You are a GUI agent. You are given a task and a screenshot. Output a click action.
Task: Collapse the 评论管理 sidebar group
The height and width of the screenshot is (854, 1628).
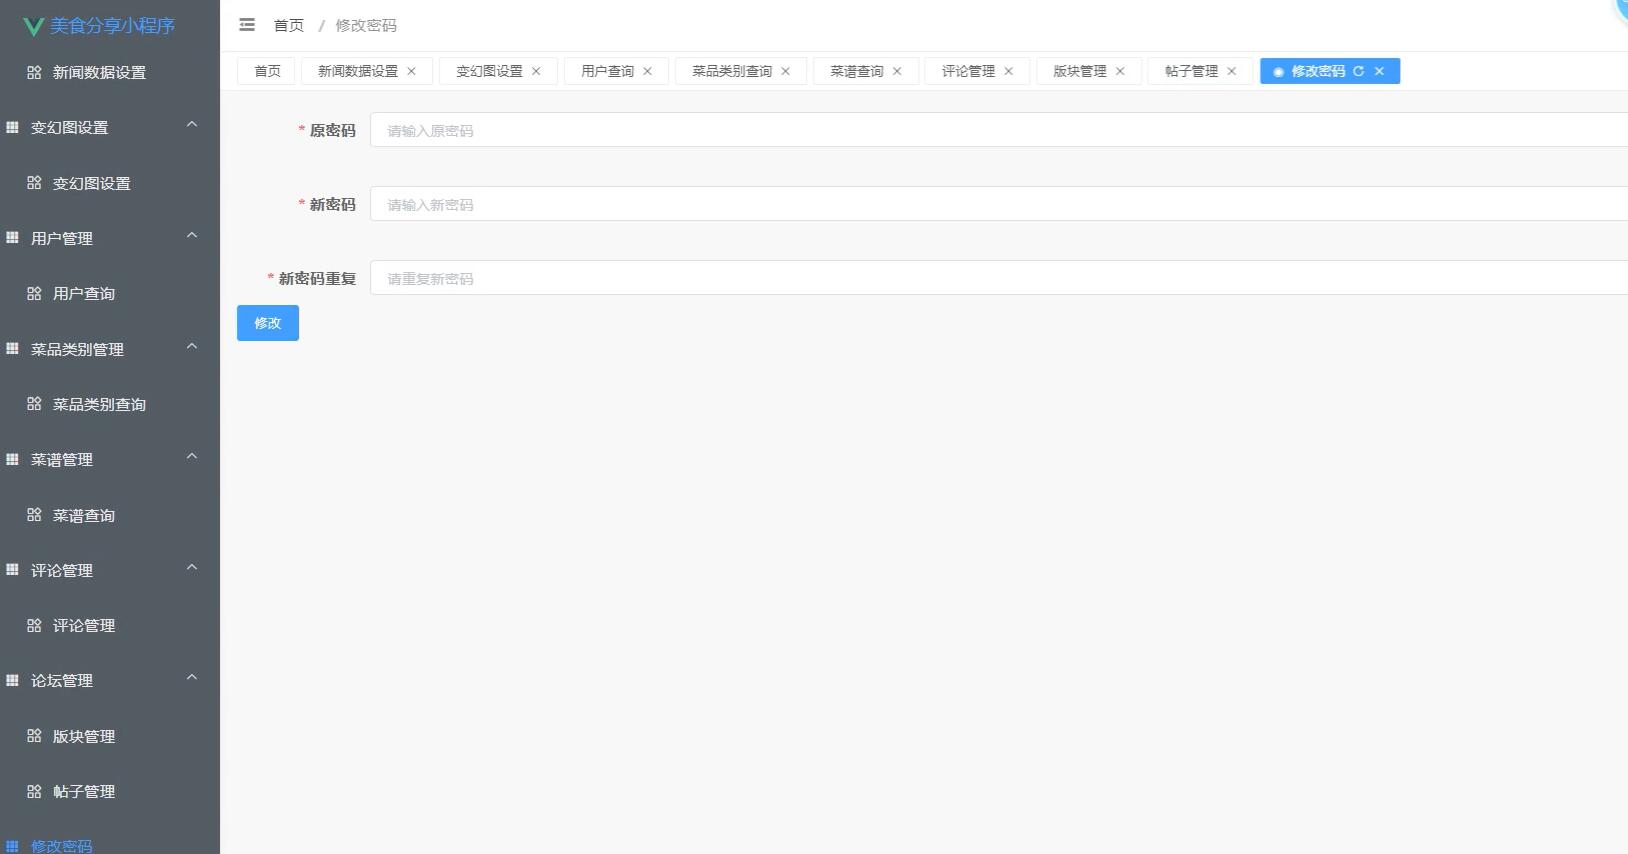point(192,567)
